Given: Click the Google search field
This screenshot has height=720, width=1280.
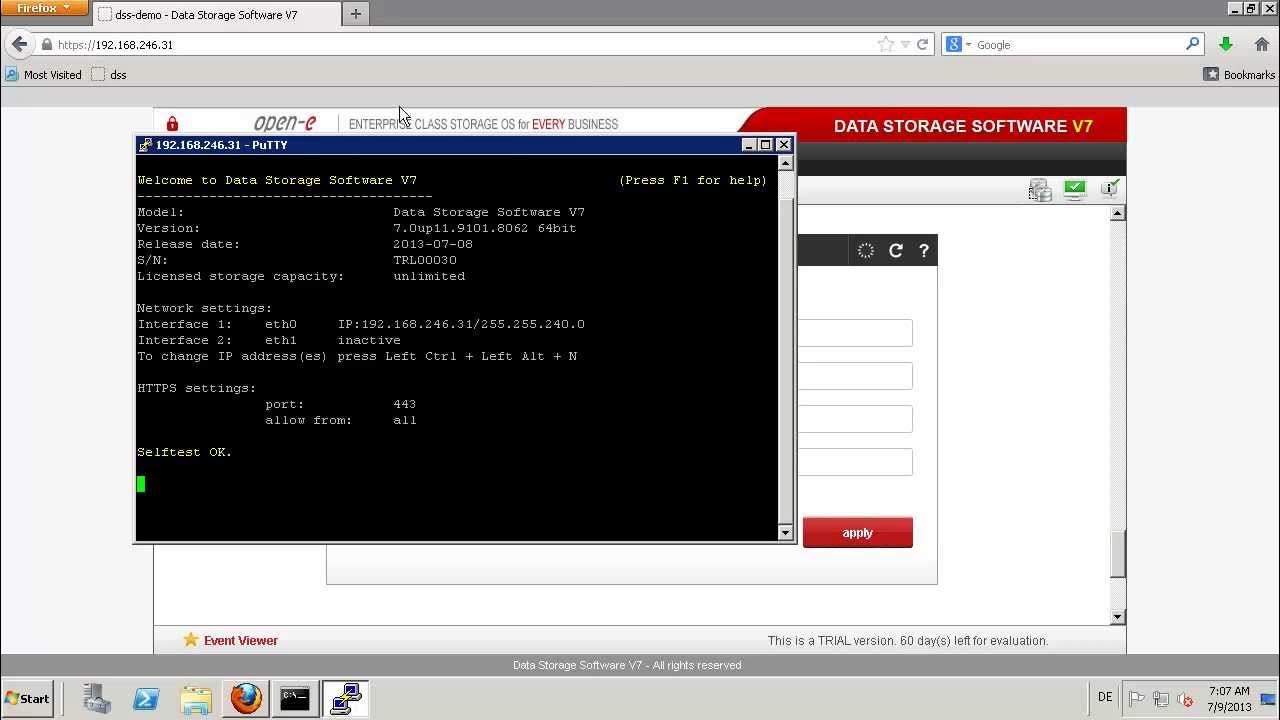Looking at the screenshot, I should [x=1080, y=44].
